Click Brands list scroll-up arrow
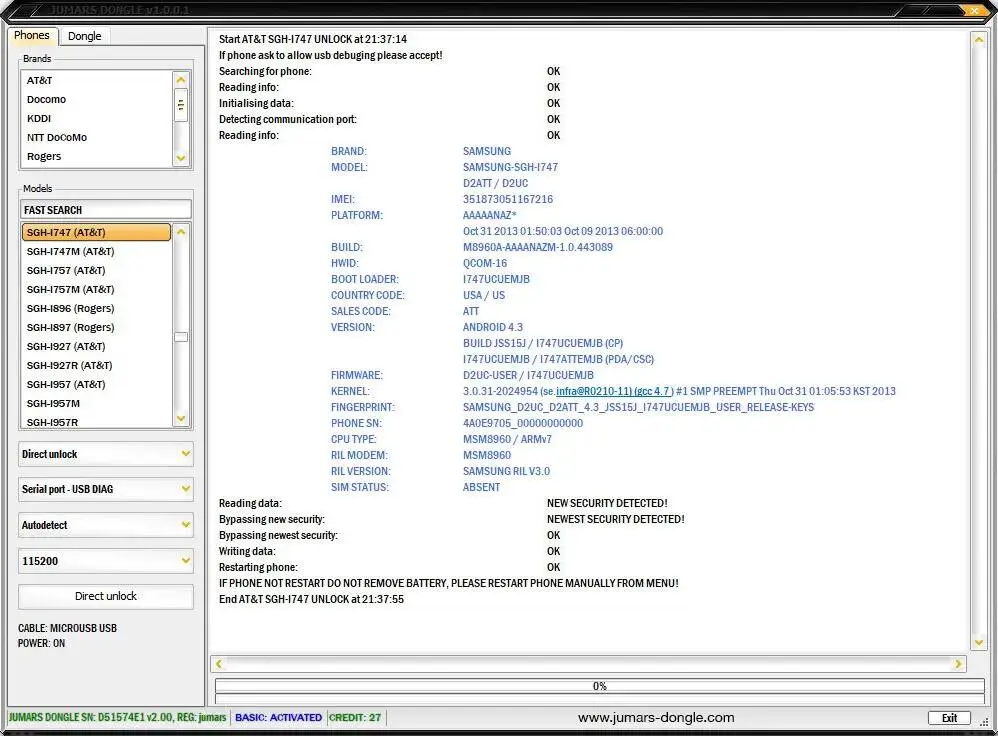The image size is (998, 736). click(x=181, y=80)
